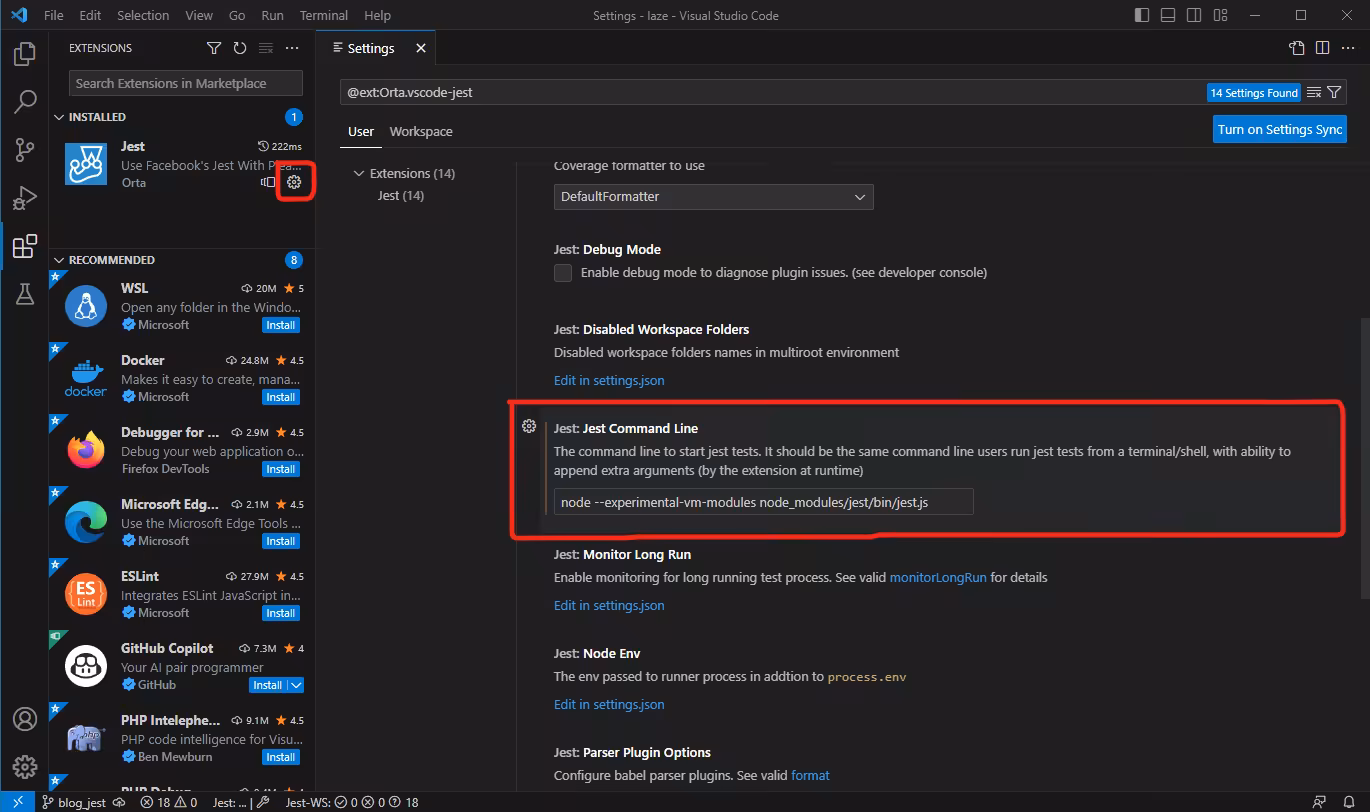Open the monitorLongRun details link
1370x812 pixels.
(938, 577)
